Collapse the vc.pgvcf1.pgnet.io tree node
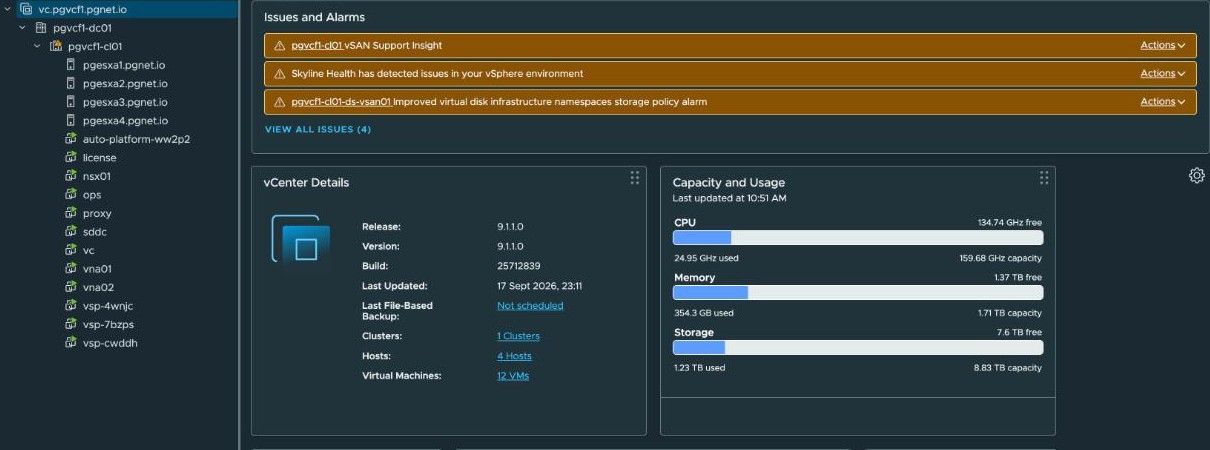Image resolution: width=1210 pixels, height=450 pixels. point(8,9)
